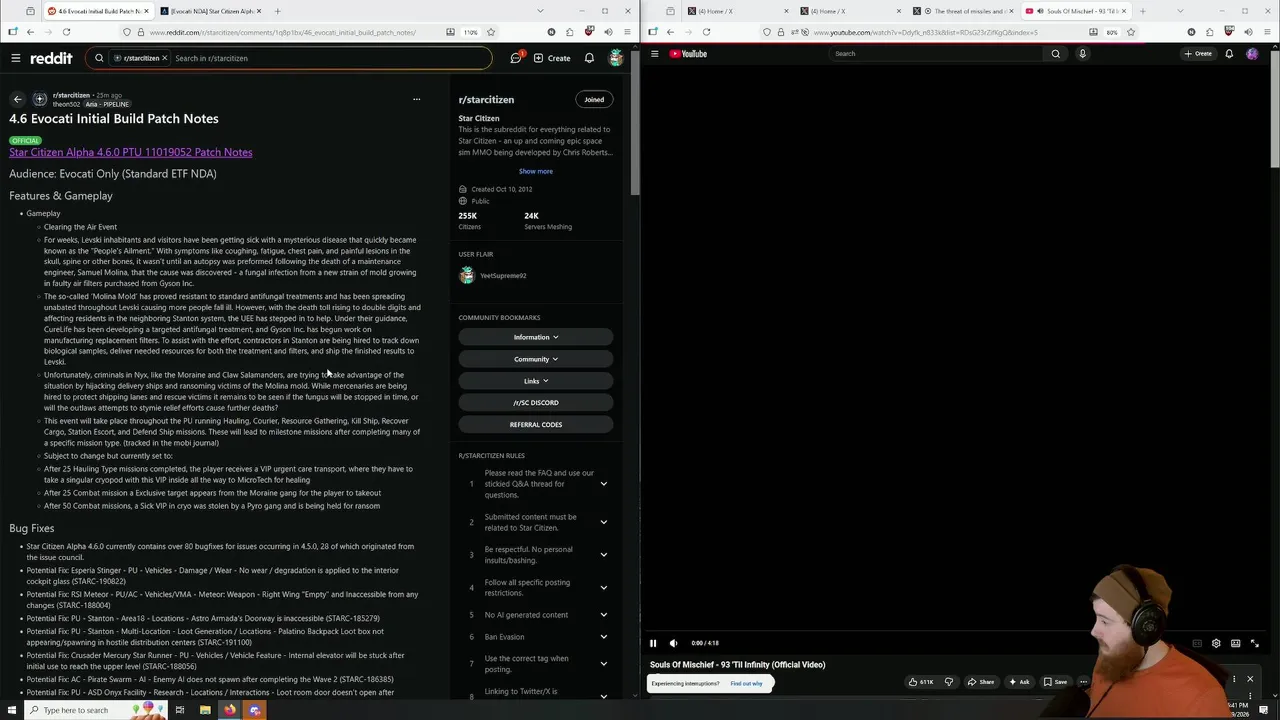1280x720 pixels.
Task: Like the Souls Of Mischief video
Action: tap(921, 682)
